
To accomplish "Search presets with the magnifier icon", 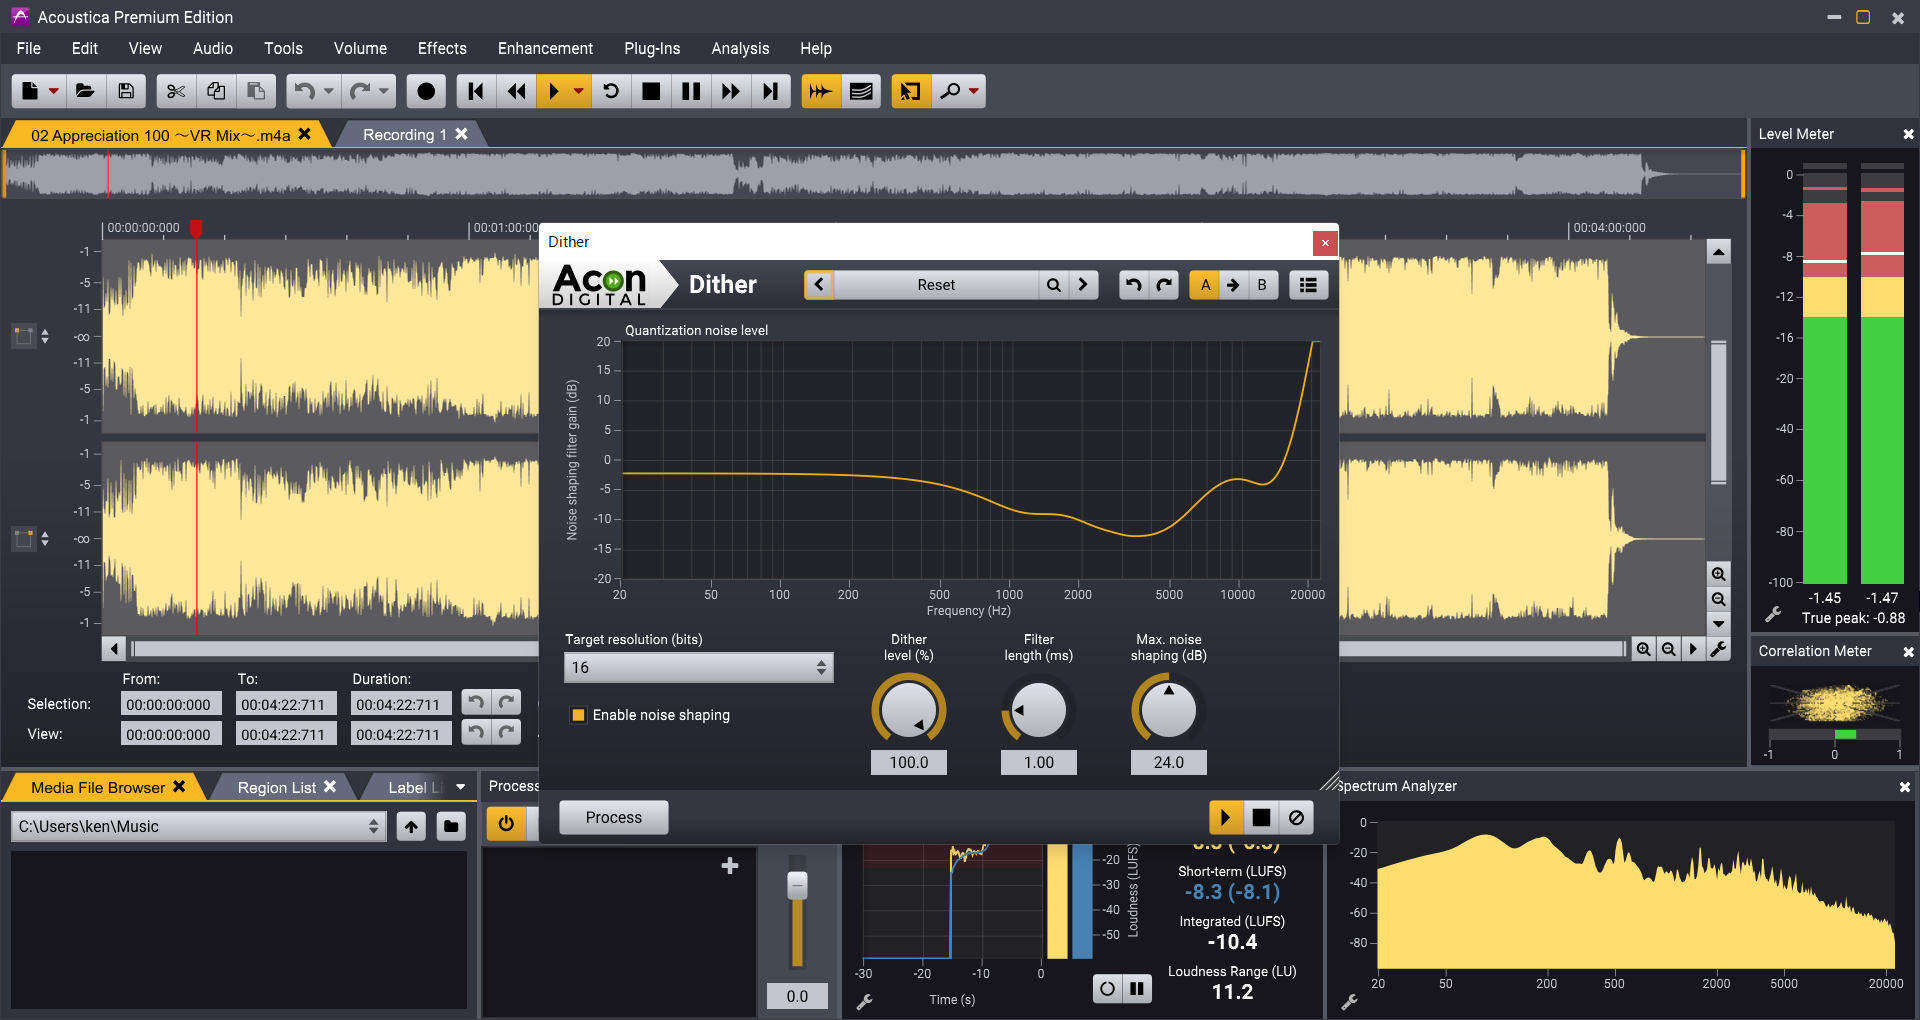I will click(1054, 285).
